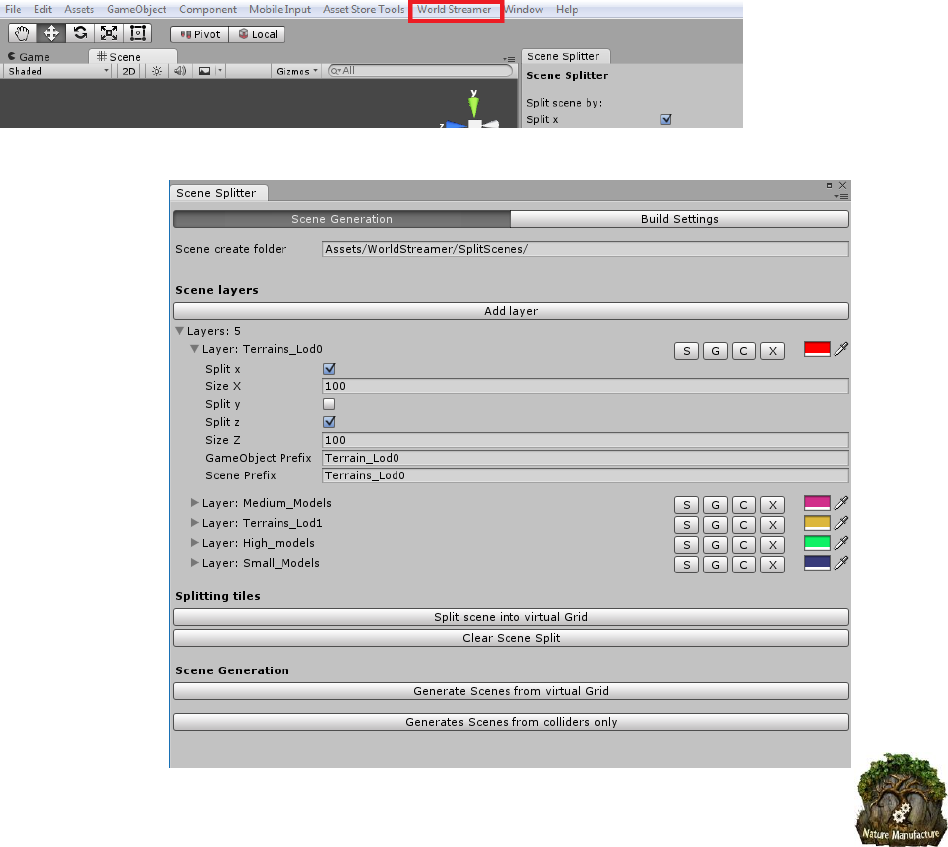948x847 pixels.
Task: Pick color for Terrains_Lod1 with eyedropper
Action: click(x=841, y=523)
